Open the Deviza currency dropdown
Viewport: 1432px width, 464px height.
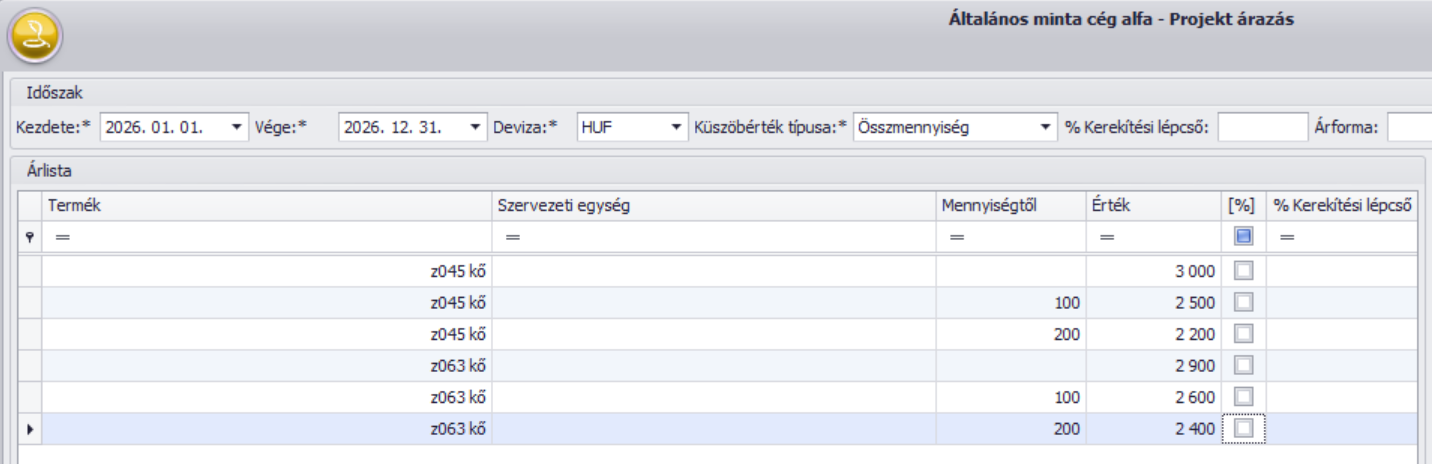click(x=677, y=128)
